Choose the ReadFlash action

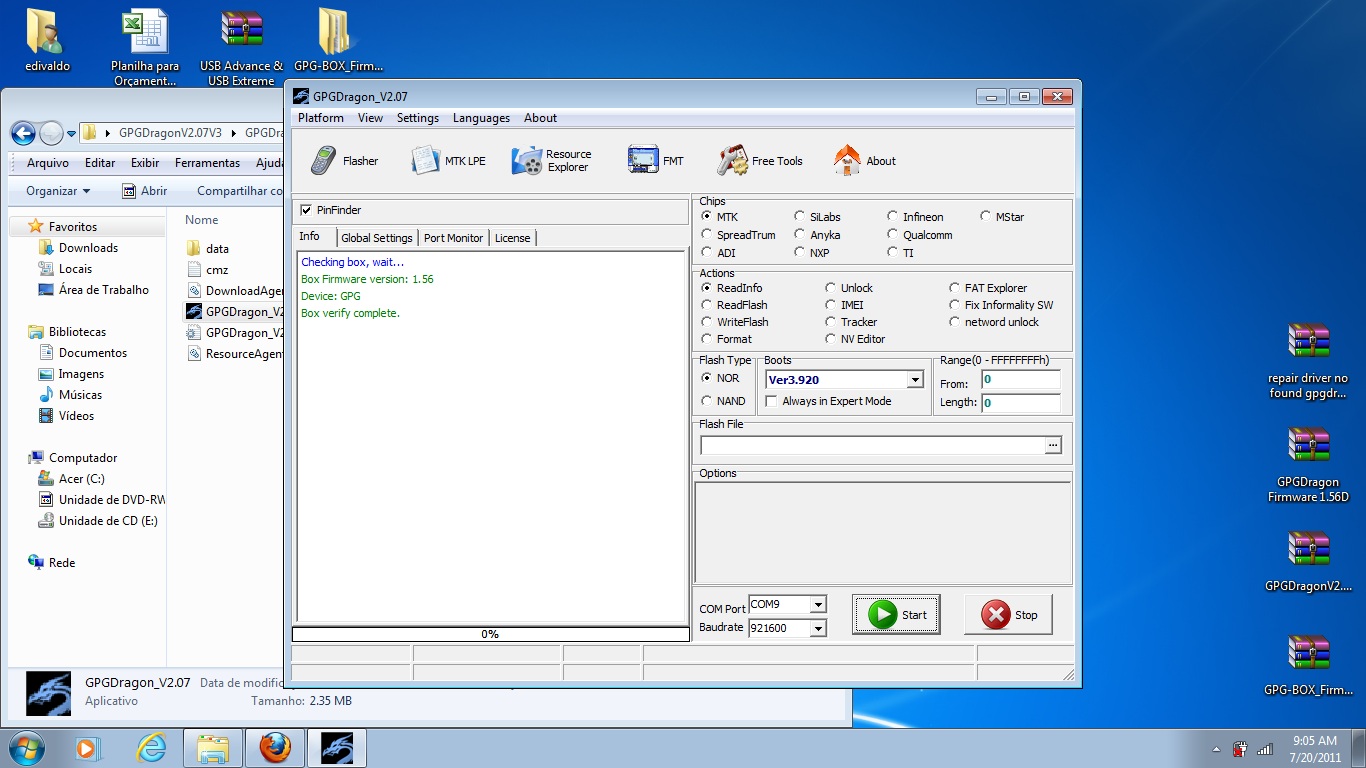tap(707, 305)
